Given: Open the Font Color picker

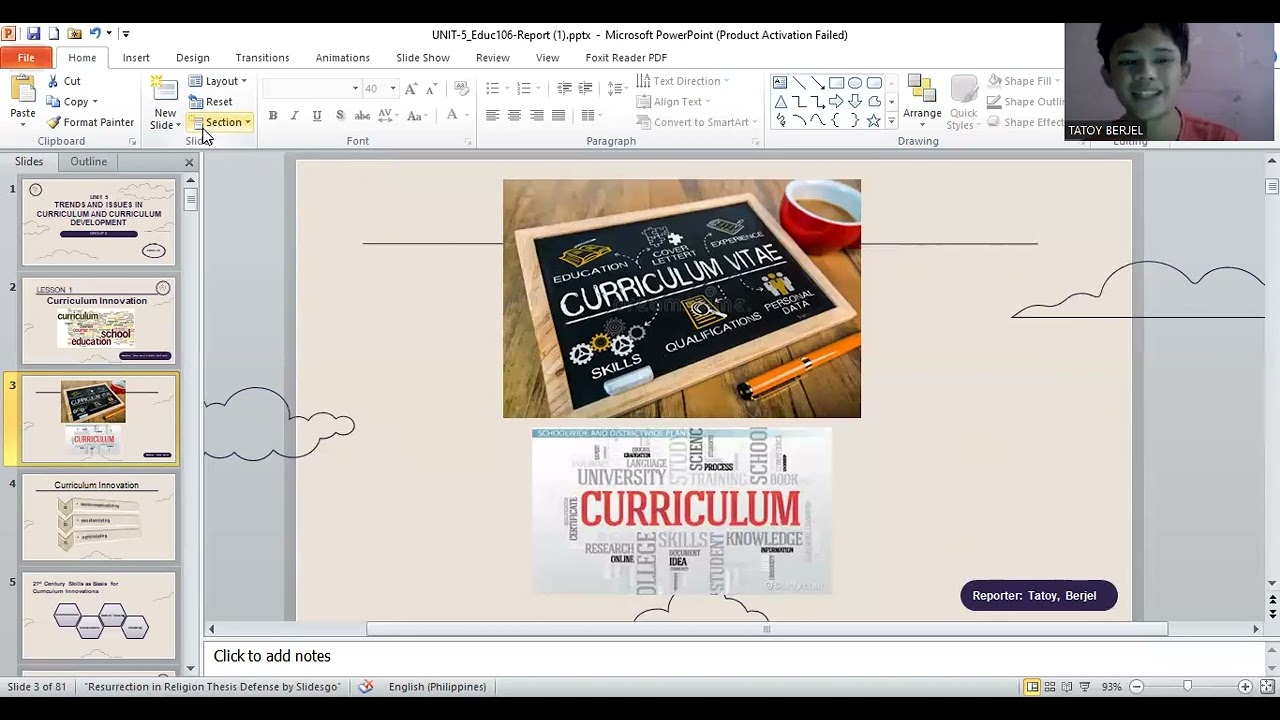Looking at the screenshot, I should coord(456,116).
